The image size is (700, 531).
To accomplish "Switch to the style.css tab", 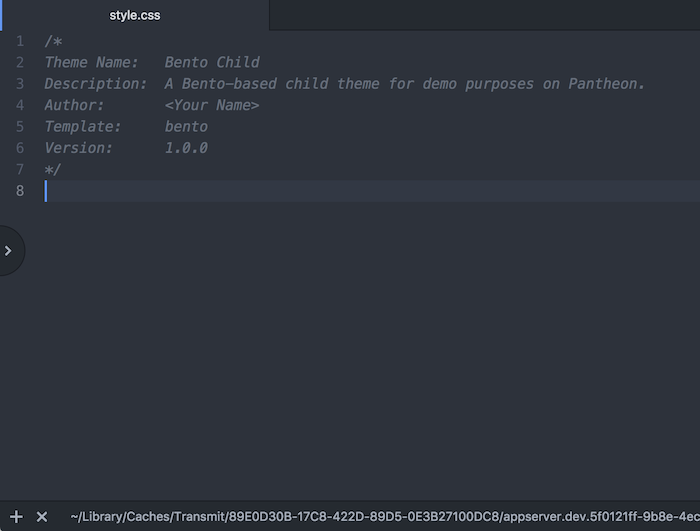I will [135, 15].
